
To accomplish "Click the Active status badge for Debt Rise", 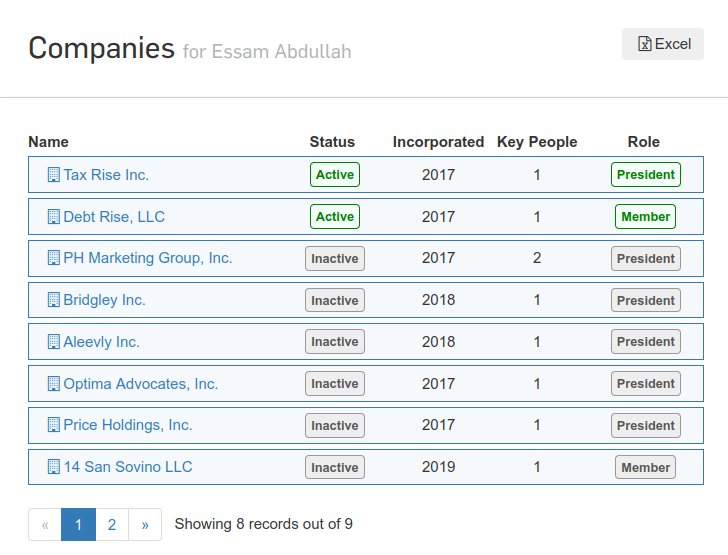I will 335,216.
